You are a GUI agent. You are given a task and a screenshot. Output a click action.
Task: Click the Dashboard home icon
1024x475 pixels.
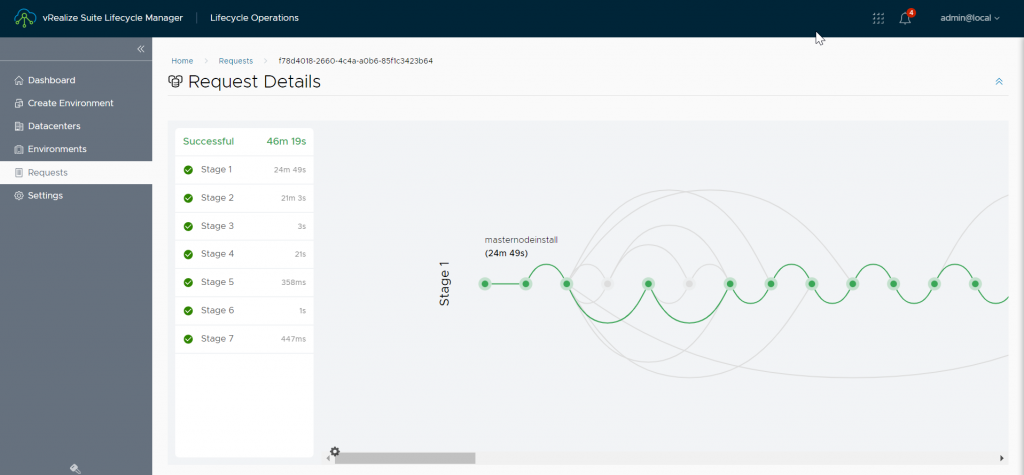(19, 80)
